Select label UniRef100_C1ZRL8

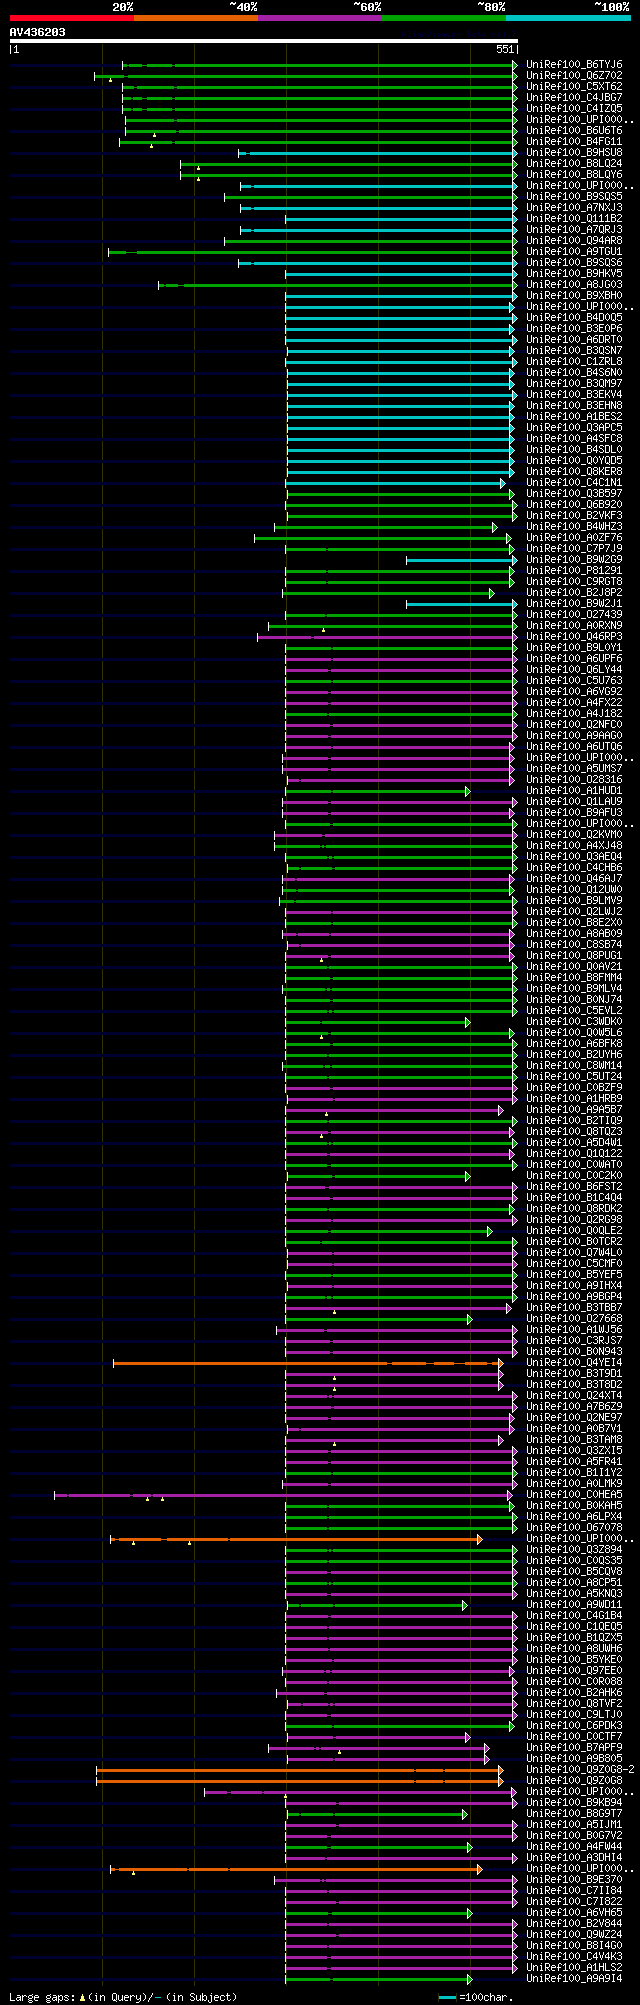[x=574, y=361]
